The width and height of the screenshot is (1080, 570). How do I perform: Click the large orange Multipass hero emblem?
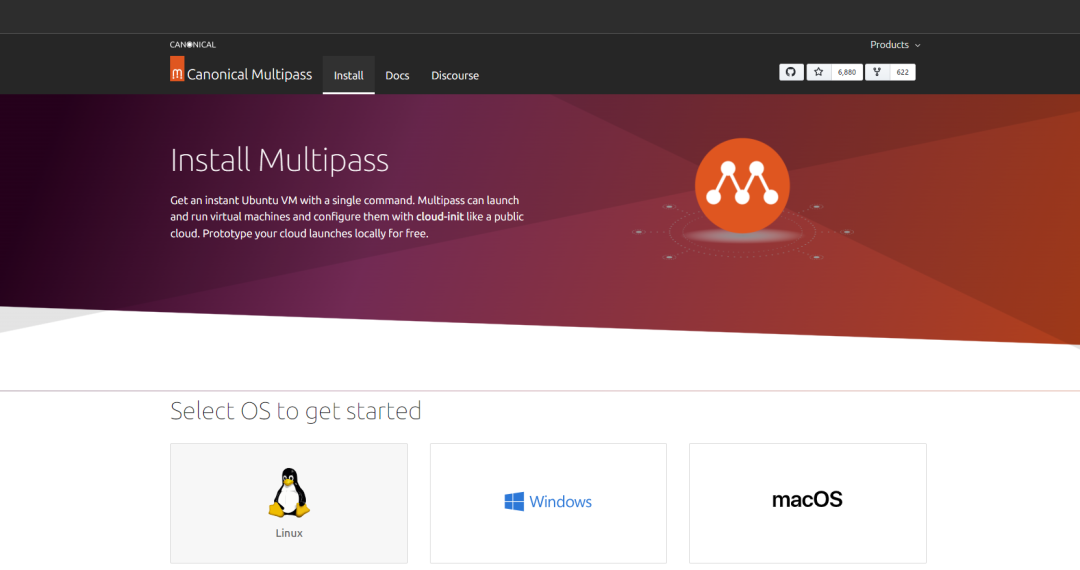[x=742, y=185]
